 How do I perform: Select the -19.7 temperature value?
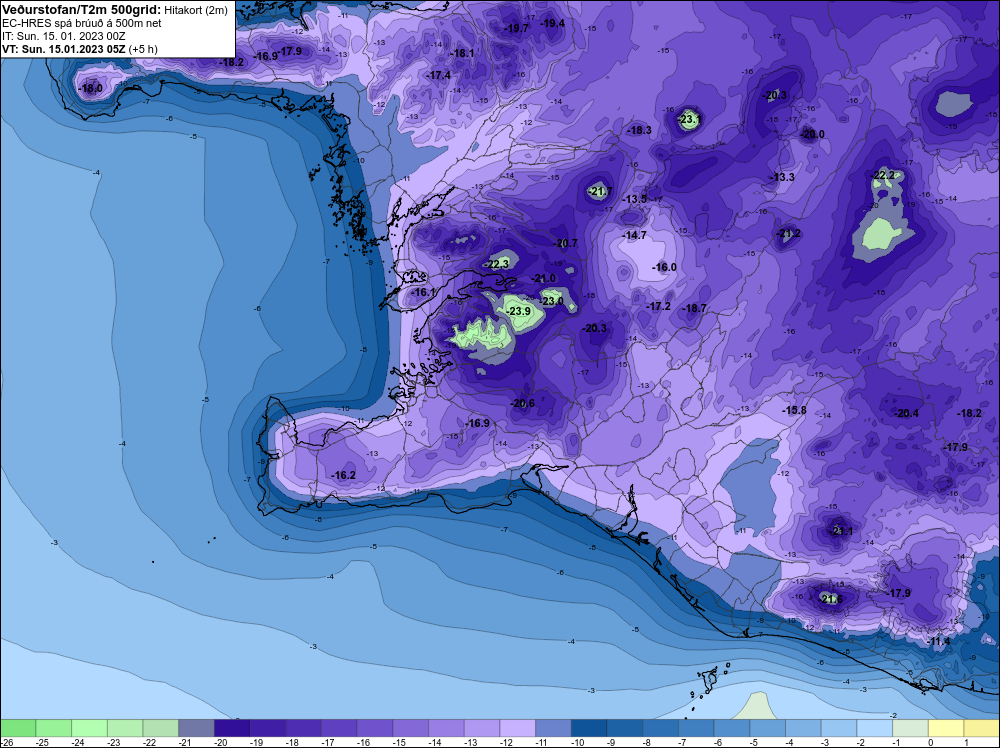click(517, 29)
